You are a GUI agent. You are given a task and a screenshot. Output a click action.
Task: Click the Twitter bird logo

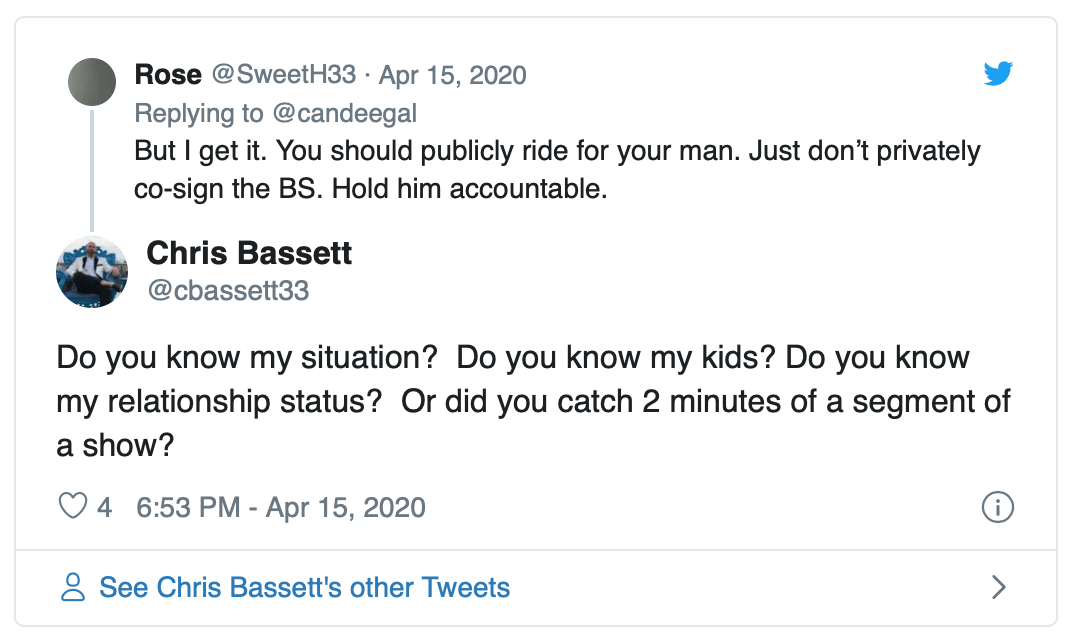pyautogui.click(x=998, y=74)
